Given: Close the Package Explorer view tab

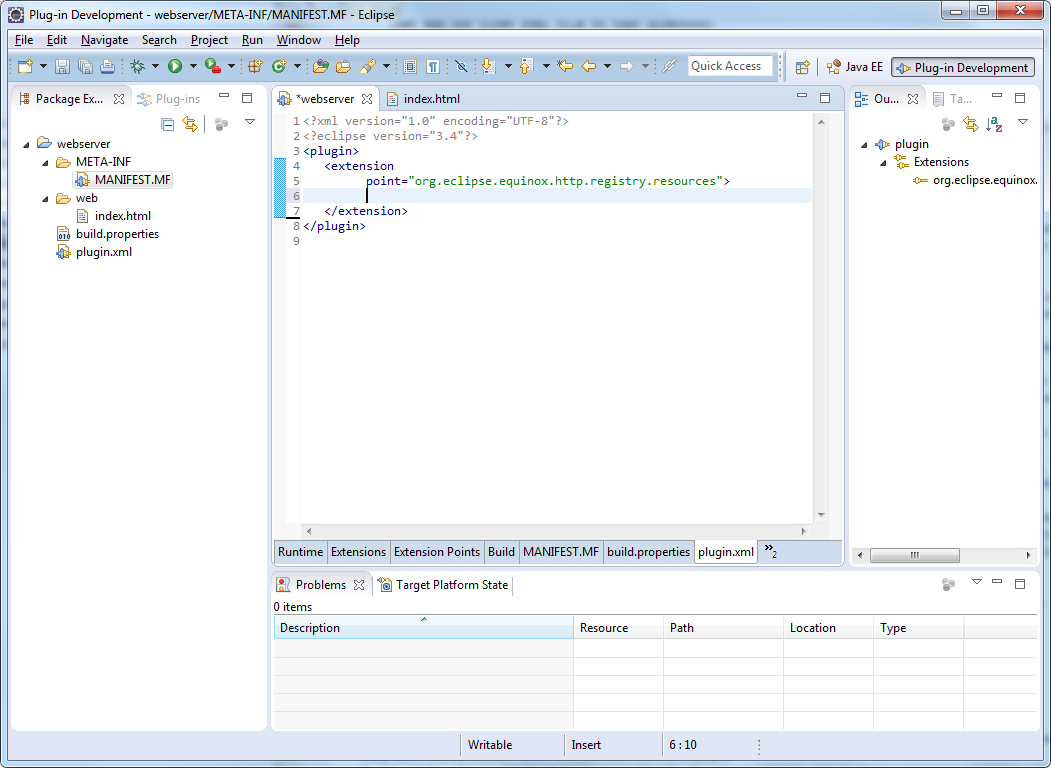Looking at the screenshot, I should 119,99.
